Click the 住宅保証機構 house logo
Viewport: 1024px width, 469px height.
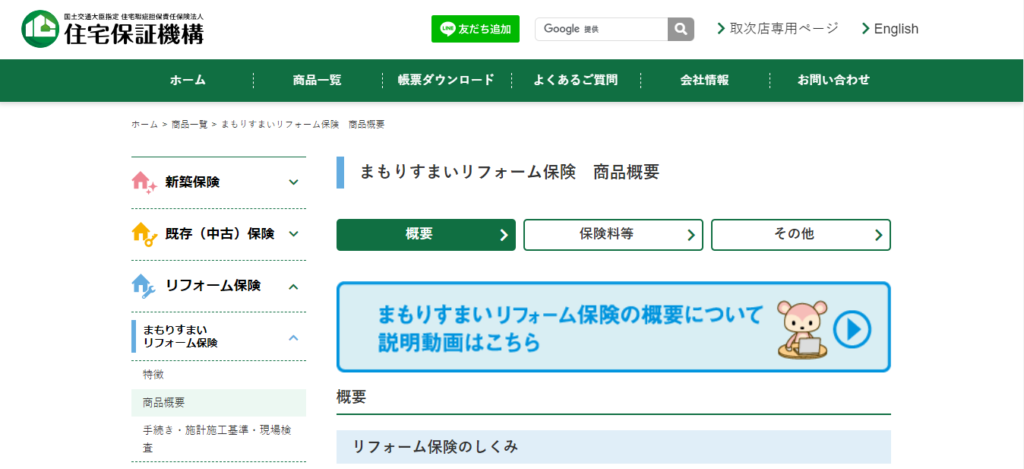pos(40,29)
